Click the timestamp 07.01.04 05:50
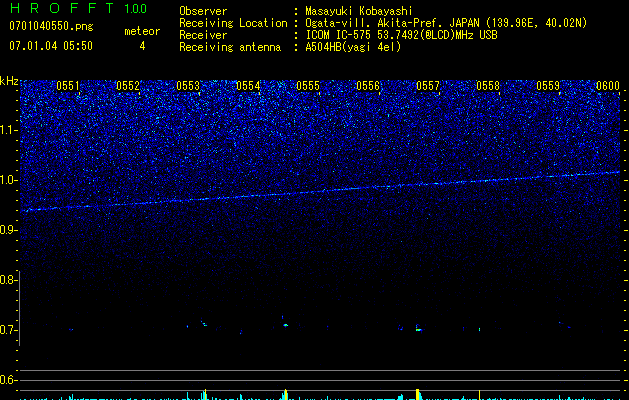Screen dimensions: 629x400 51,45
